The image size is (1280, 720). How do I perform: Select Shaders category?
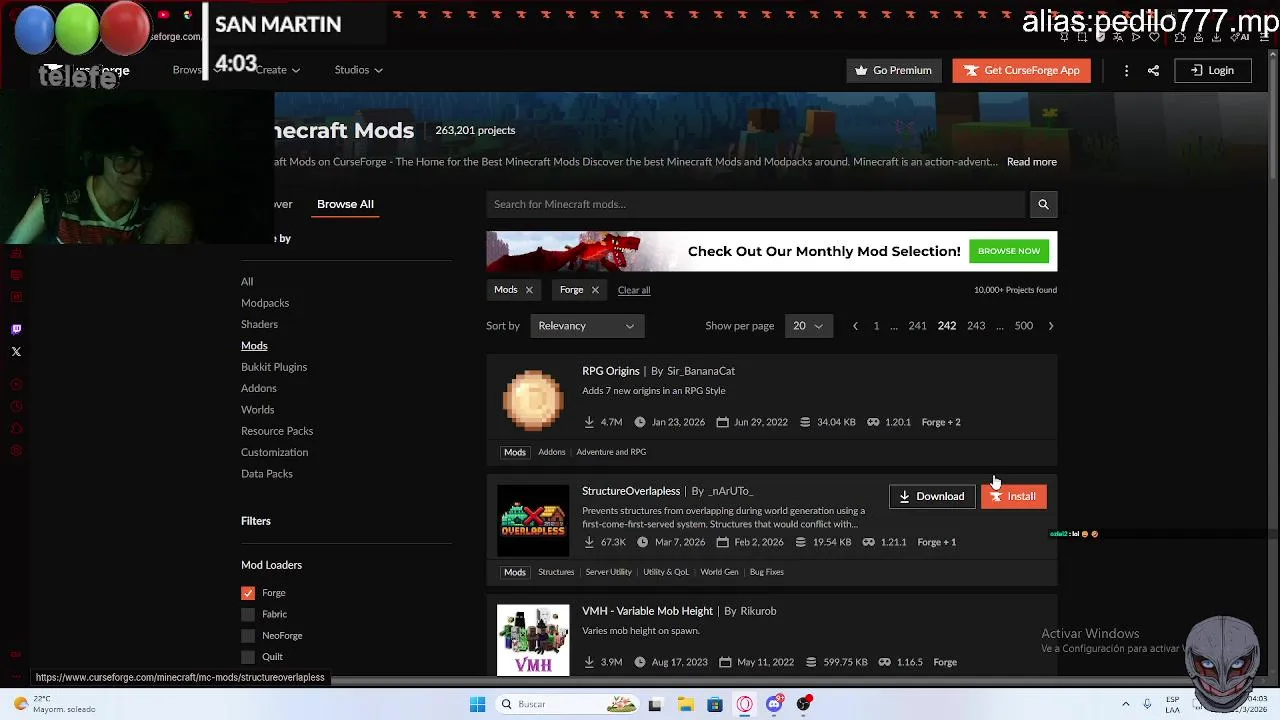pyautogui.click(x=259, y=324)
